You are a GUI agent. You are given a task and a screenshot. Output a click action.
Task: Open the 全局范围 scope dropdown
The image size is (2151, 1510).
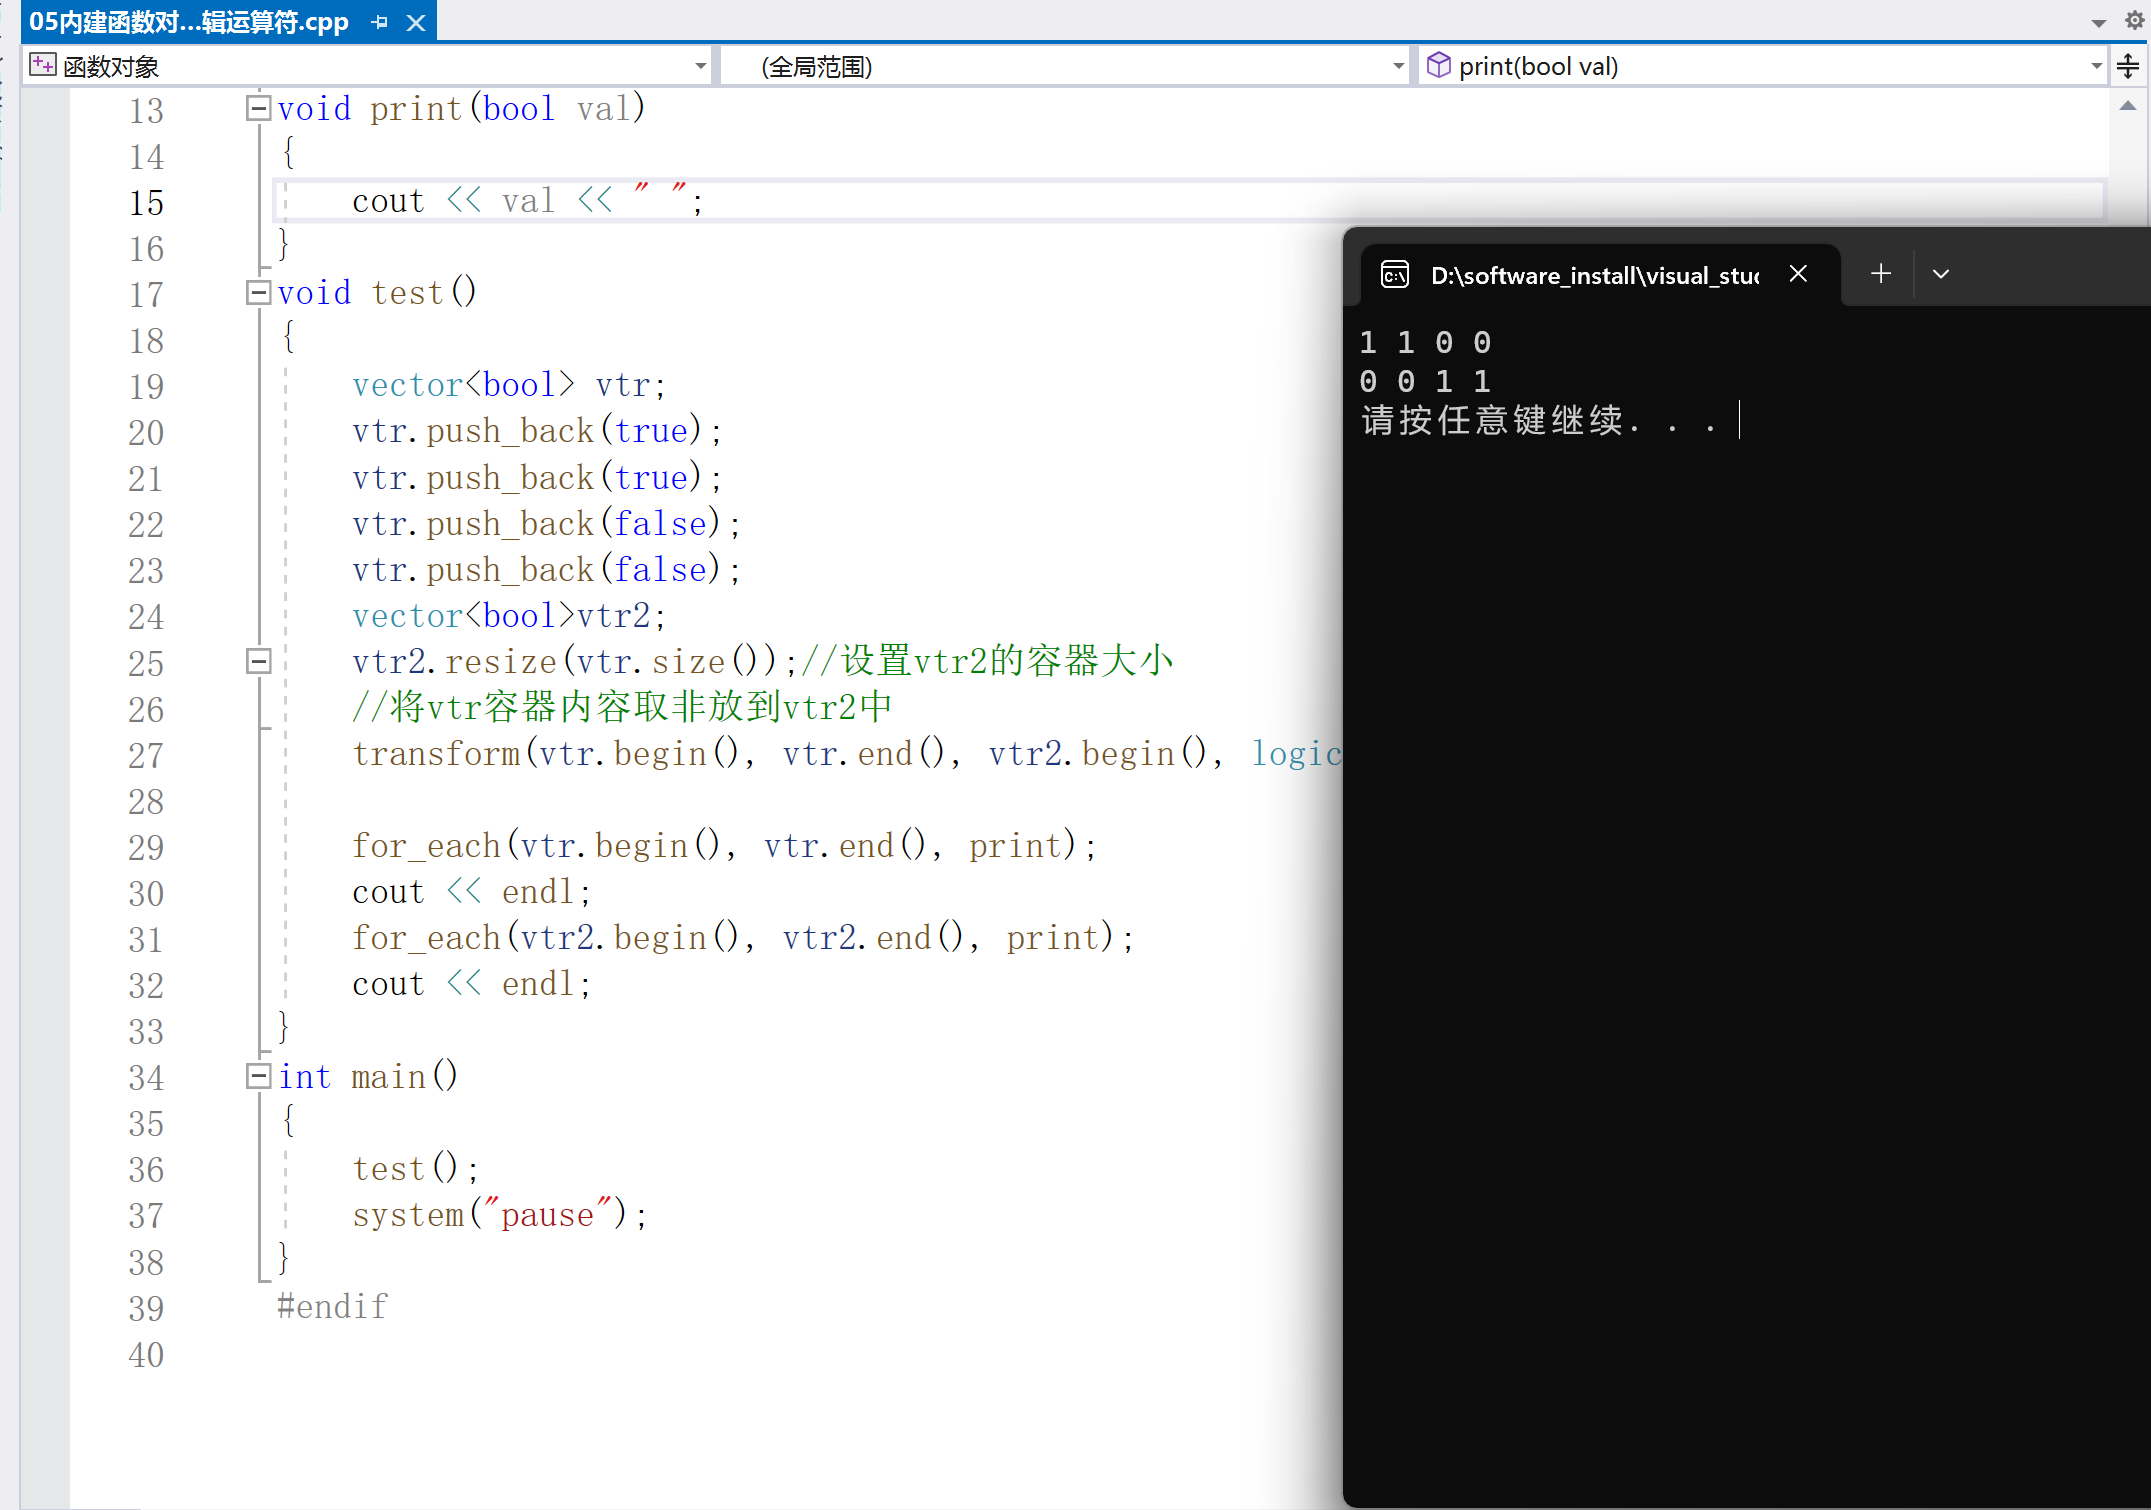click(x=1398, y=66)
